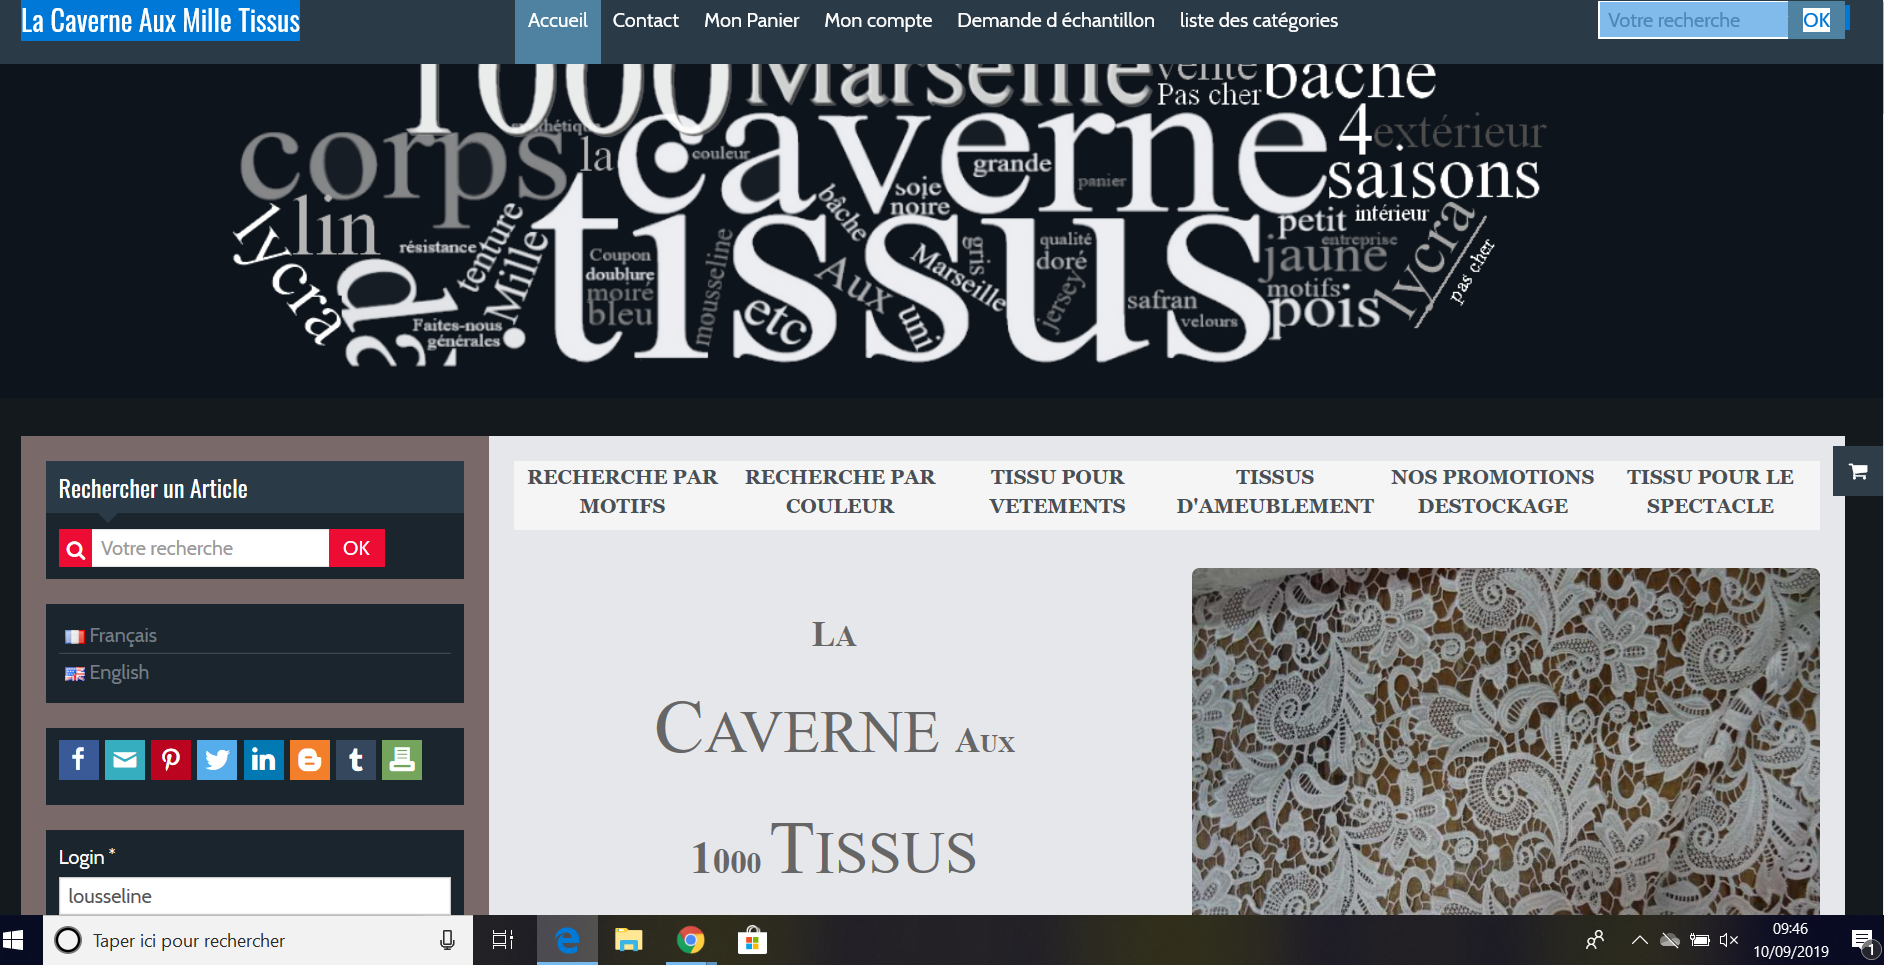Click the OneDrive cloud tray icon
This screenshot has height=965, width=1884.
point(1669,940)
